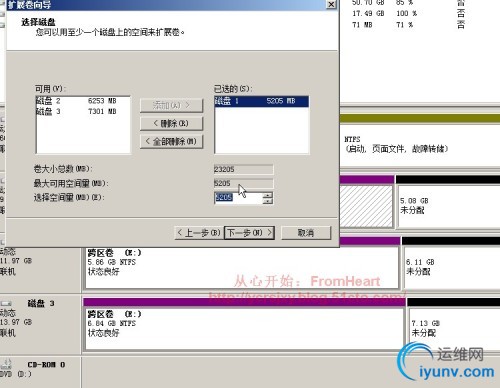
Task: Click the 选择空间量 input field
Action: 239,198
